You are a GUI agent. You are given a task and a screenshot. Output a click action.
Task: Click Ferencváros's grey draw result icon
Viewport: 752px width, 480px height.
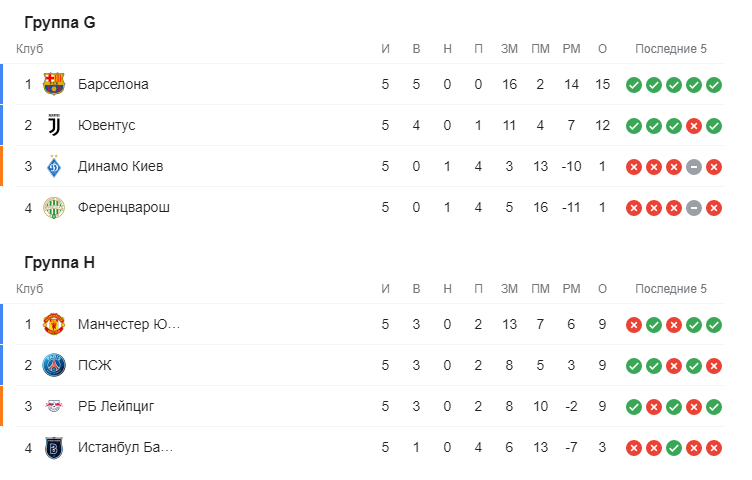click(x=693, y=208)
